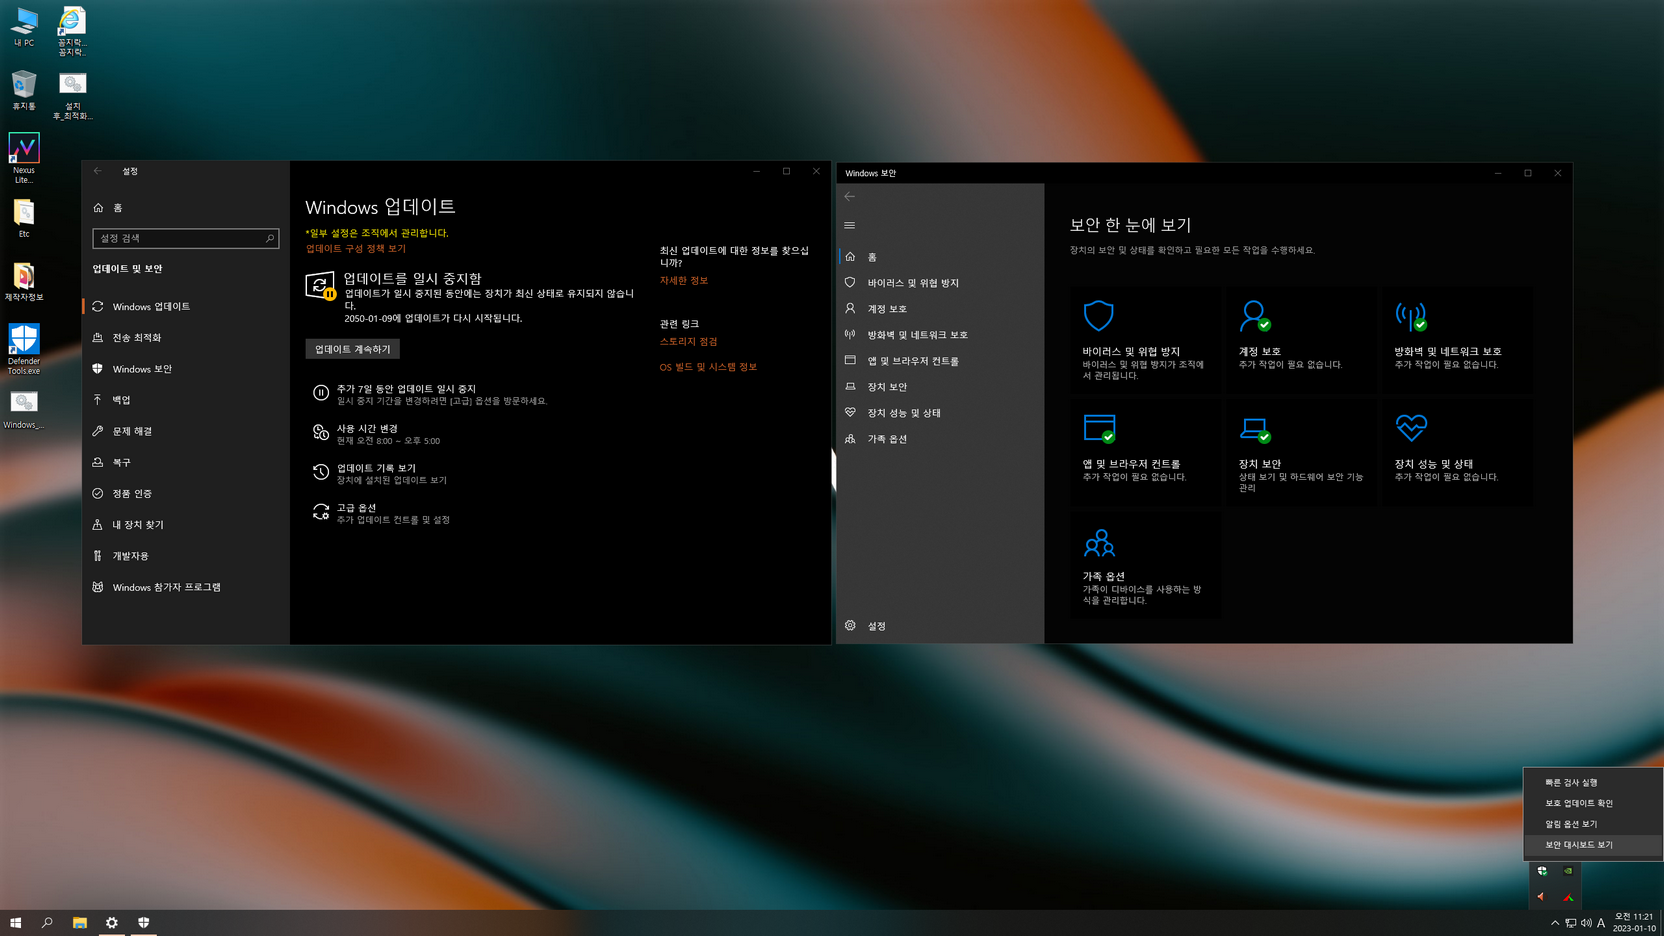Click NVIDIA icon in tray overflow
This screenshot has width=1664, height=936.
tap(1568, 871)
